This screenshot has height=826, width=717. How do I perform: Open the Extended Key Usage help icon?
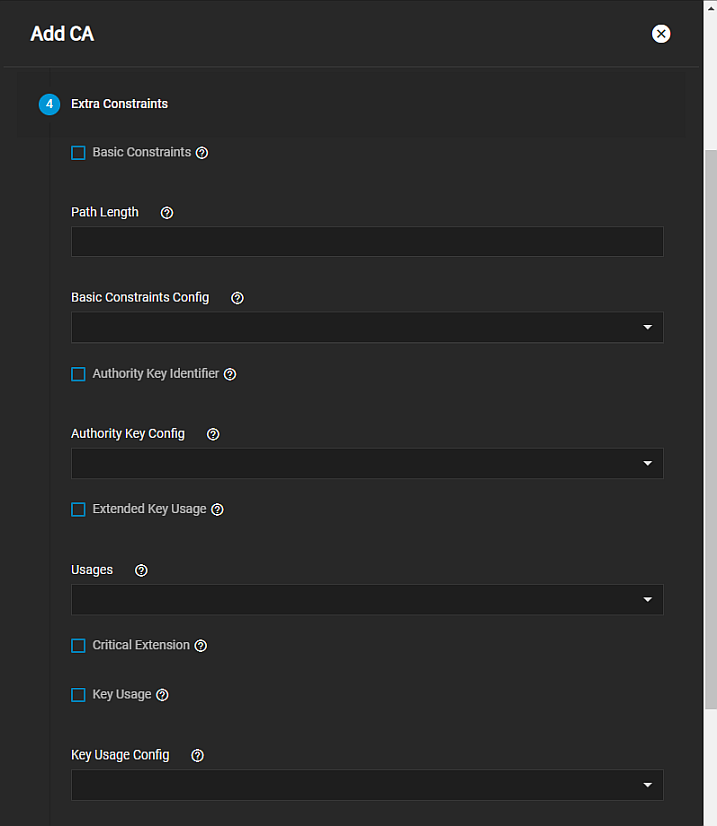pos(217,509)
